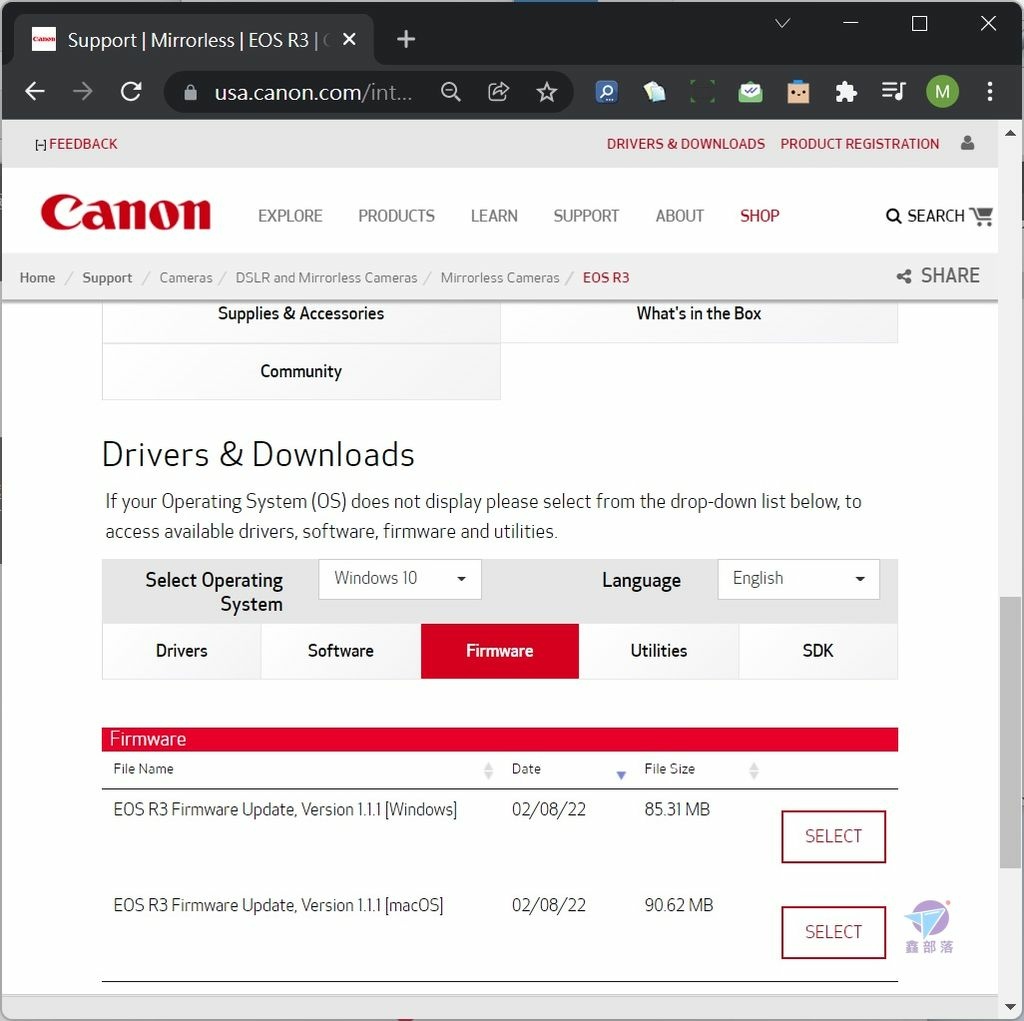Click the browser forward arrow
Viewport: 1024px width, 1021px height.
pos(82,91)
